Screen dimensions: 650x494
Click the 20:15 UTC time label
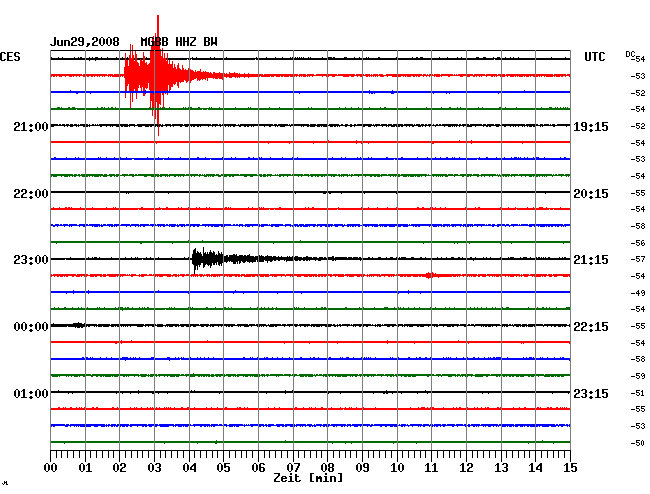point(591,194)
